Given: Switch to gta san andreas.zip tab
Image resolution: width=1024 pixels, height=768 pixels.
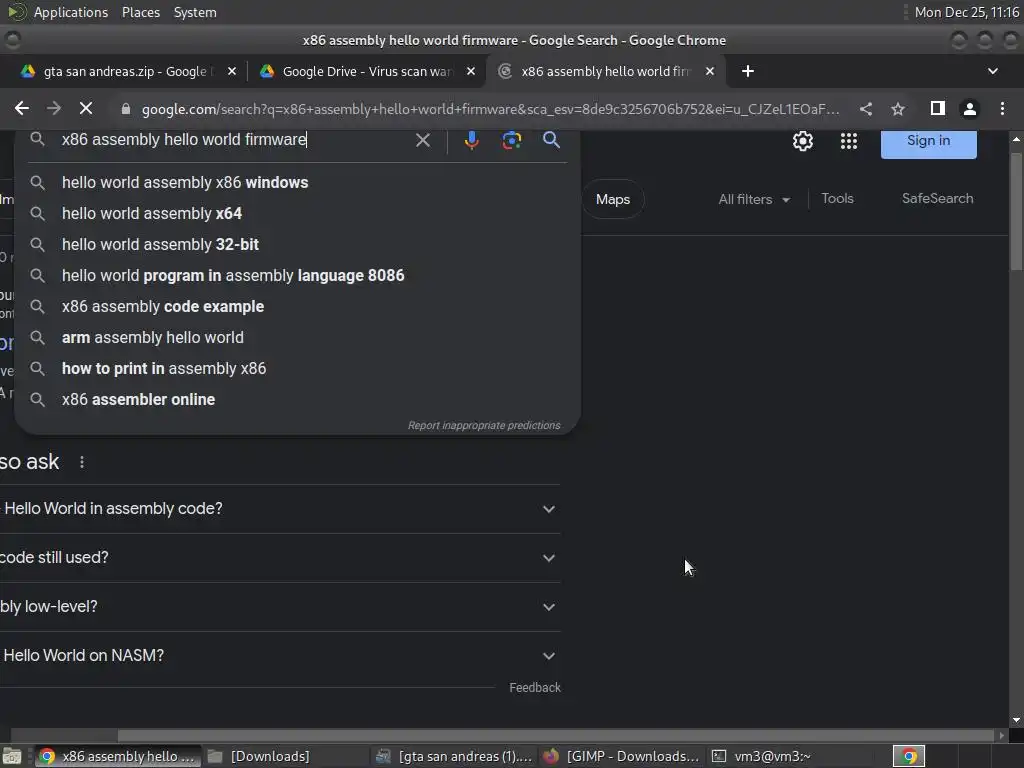Looking at the screenshot, I should 125,71.
